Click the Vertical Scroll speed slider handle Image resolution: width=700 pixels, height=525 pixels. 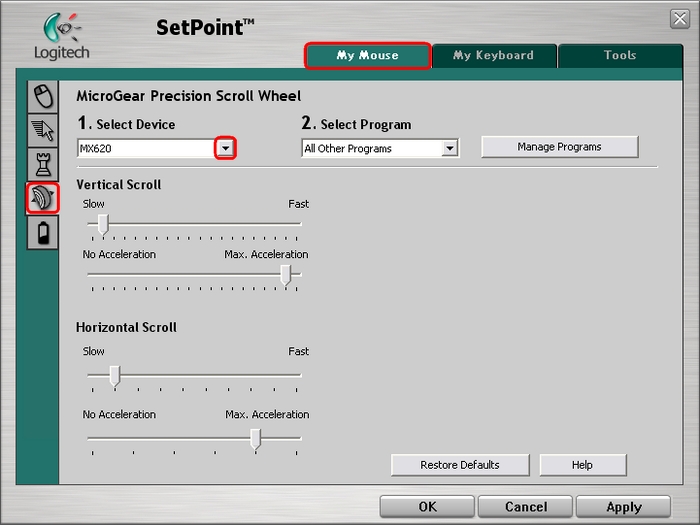(102, 224)
